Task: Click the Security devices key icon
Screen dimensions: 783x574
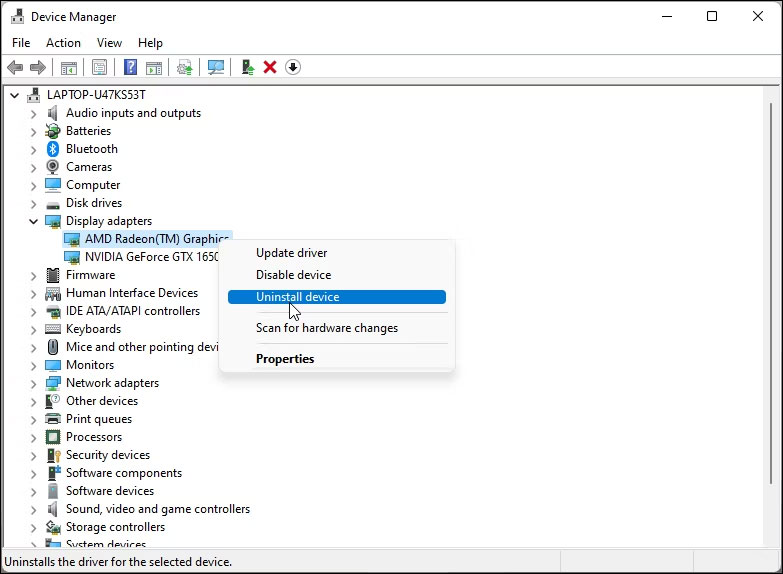Action: (53, 455)
